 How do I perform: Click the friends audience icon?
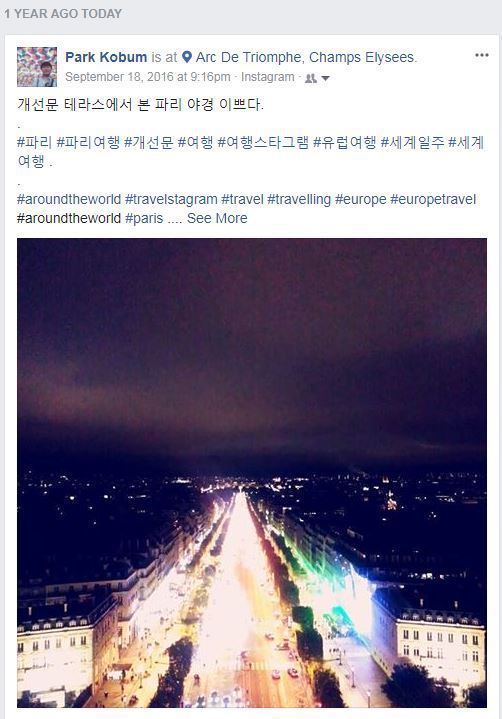[311, 78]
